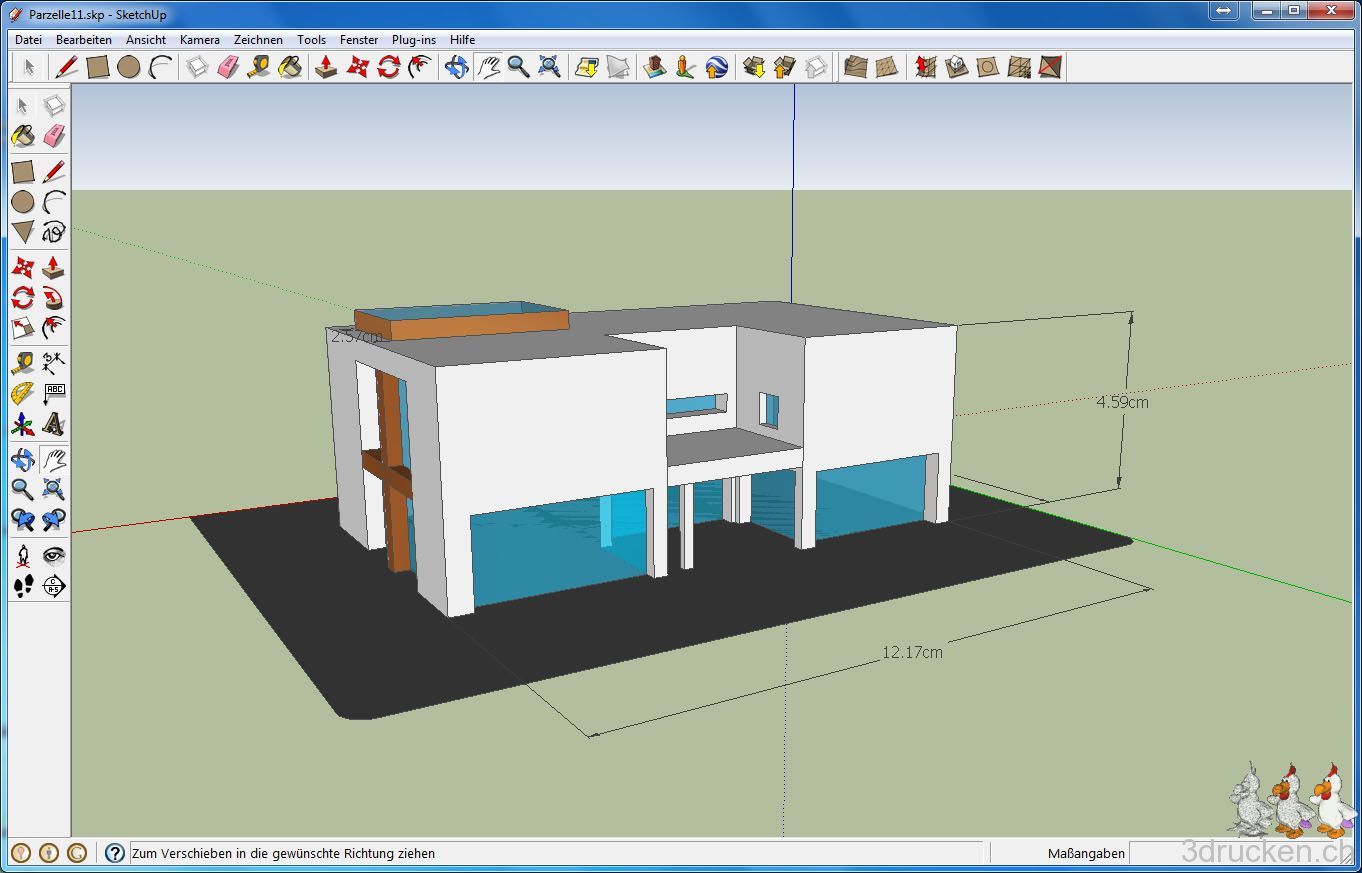Pick the Freehand drawing tool

(x=54, y=233)
